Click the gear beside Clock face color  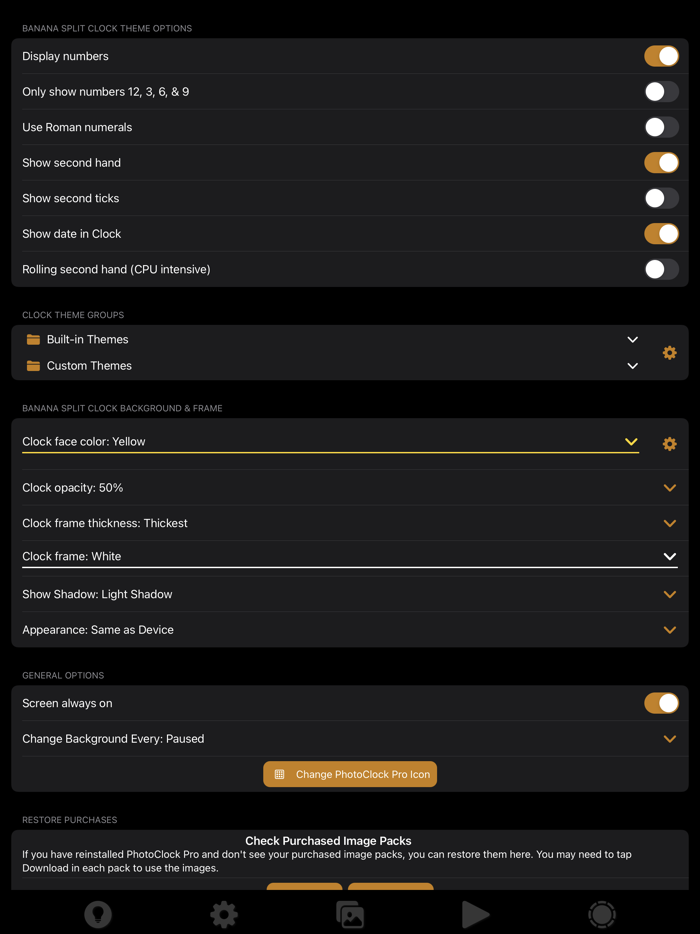[669, 441]
